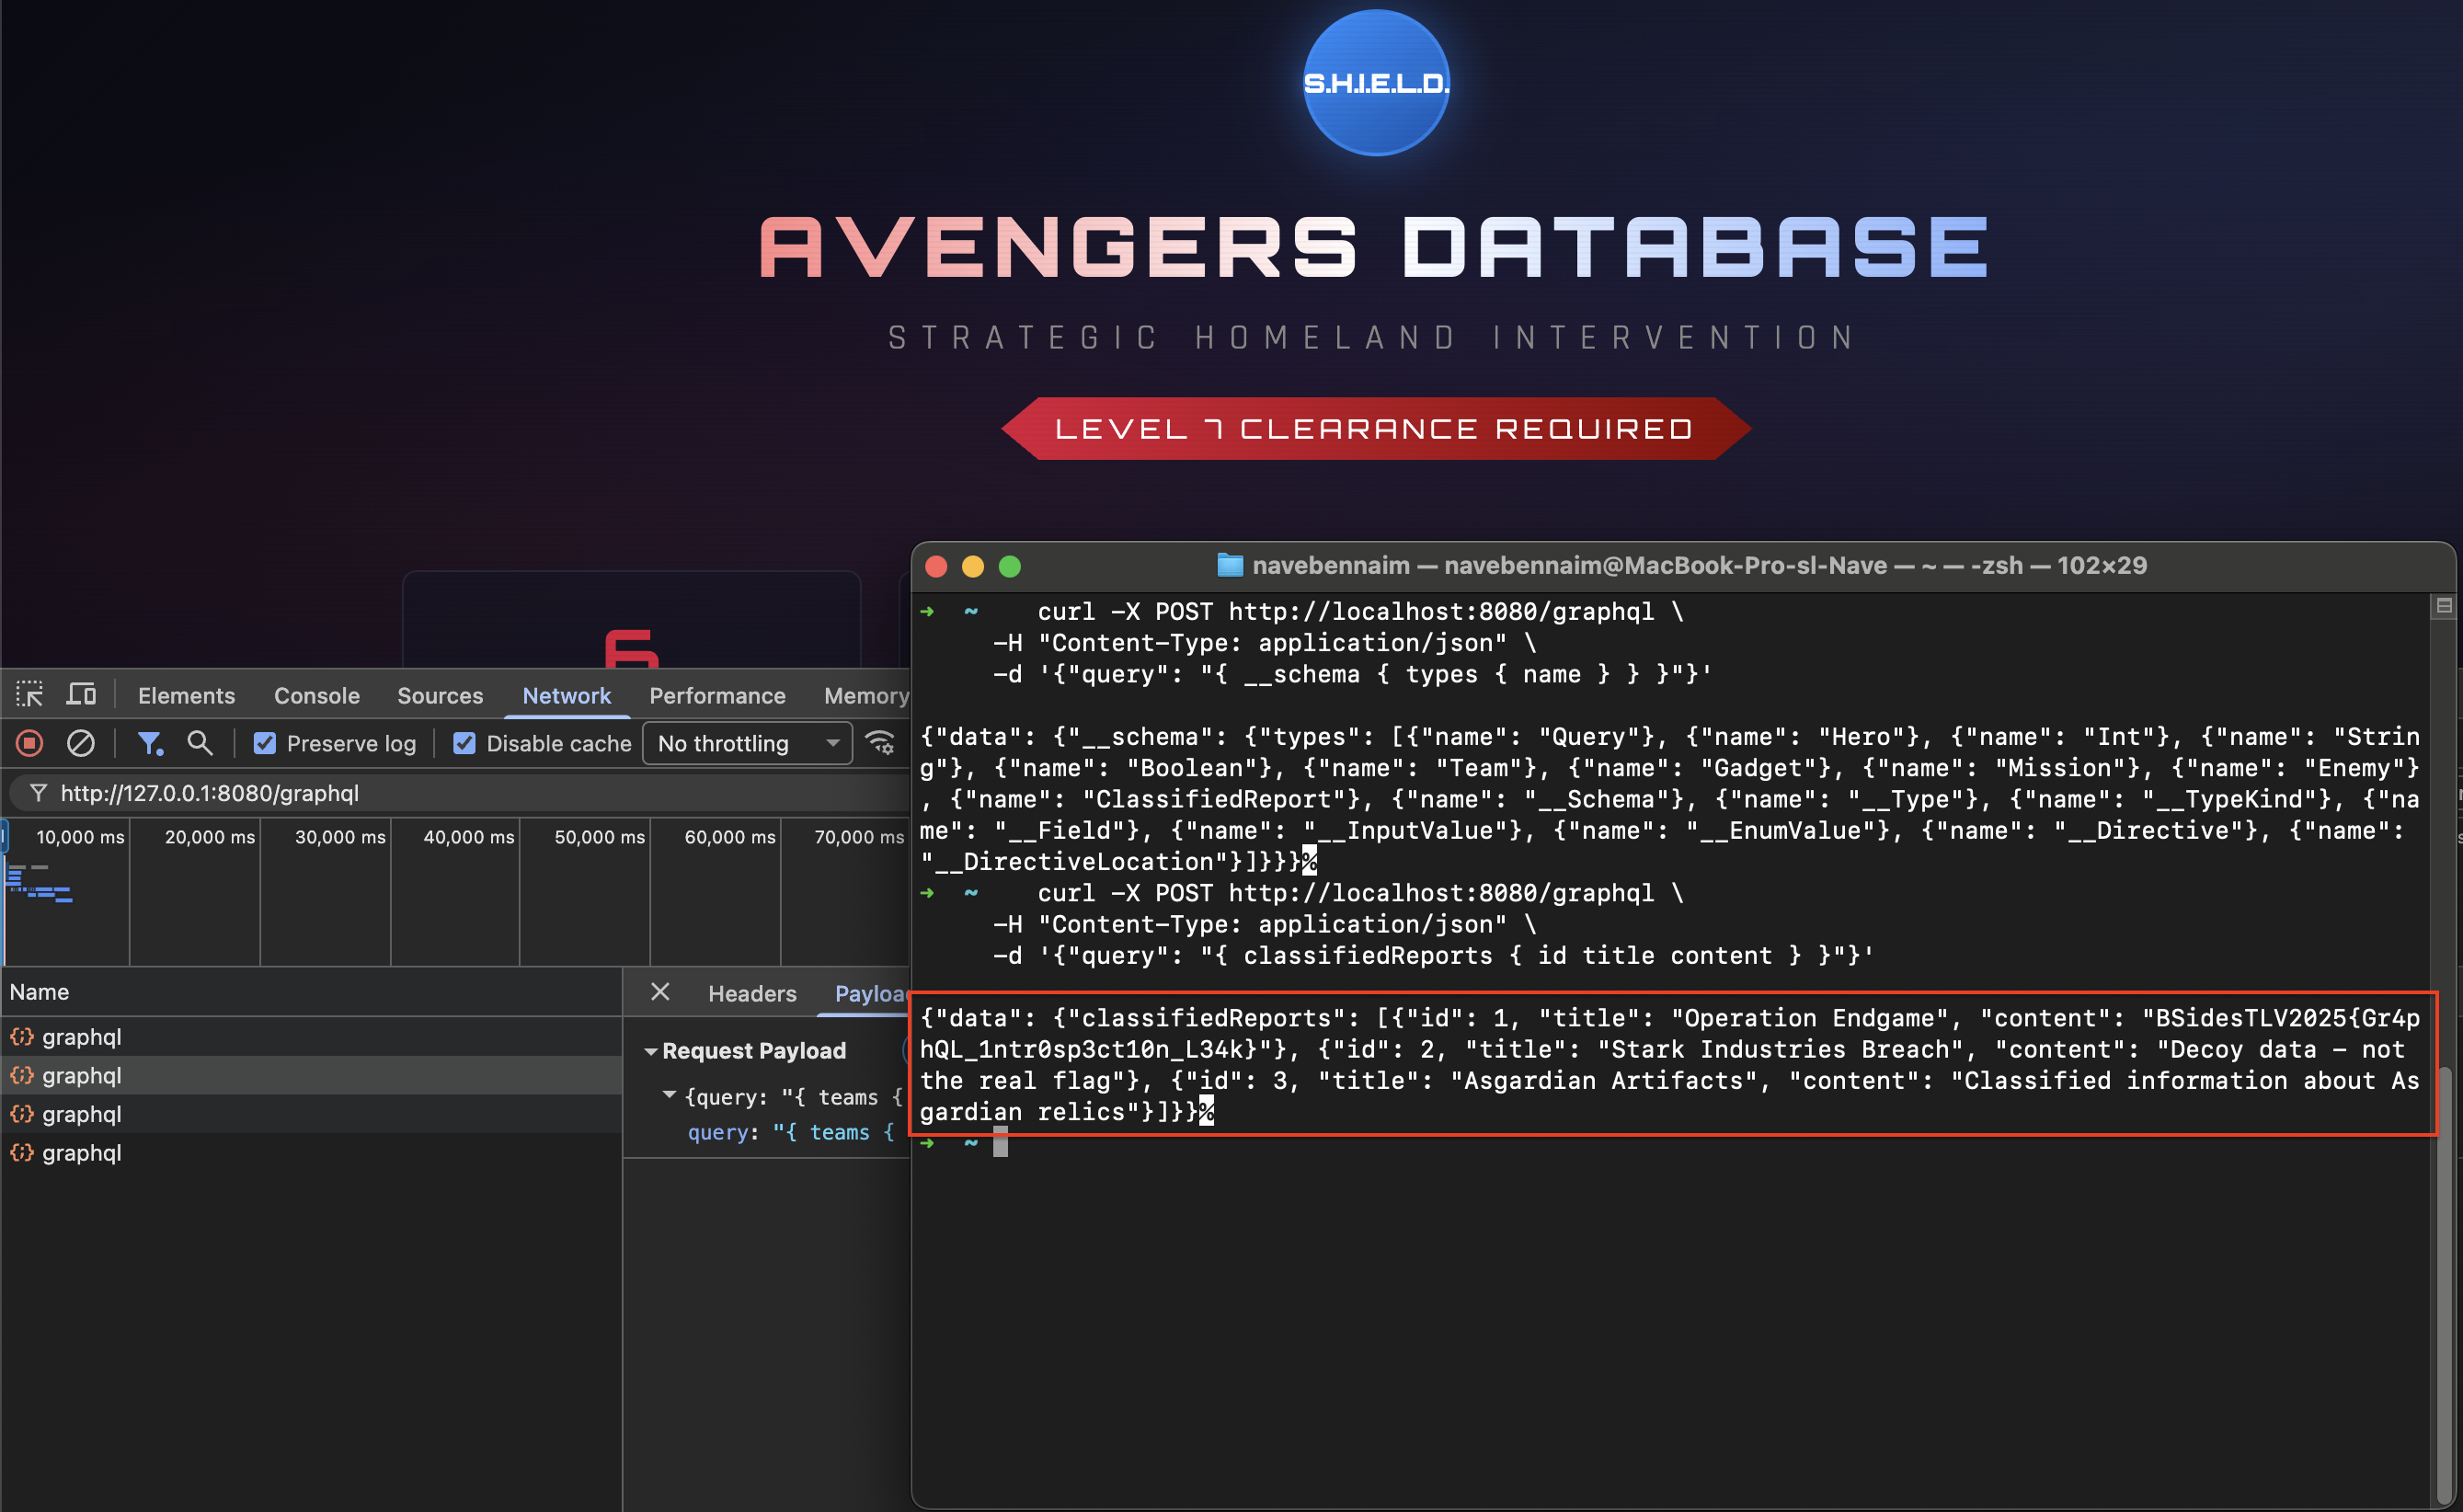Screen dimensions: 2463x1512
Task: Select the last graphql request
Action: [x=82, y=1153]
